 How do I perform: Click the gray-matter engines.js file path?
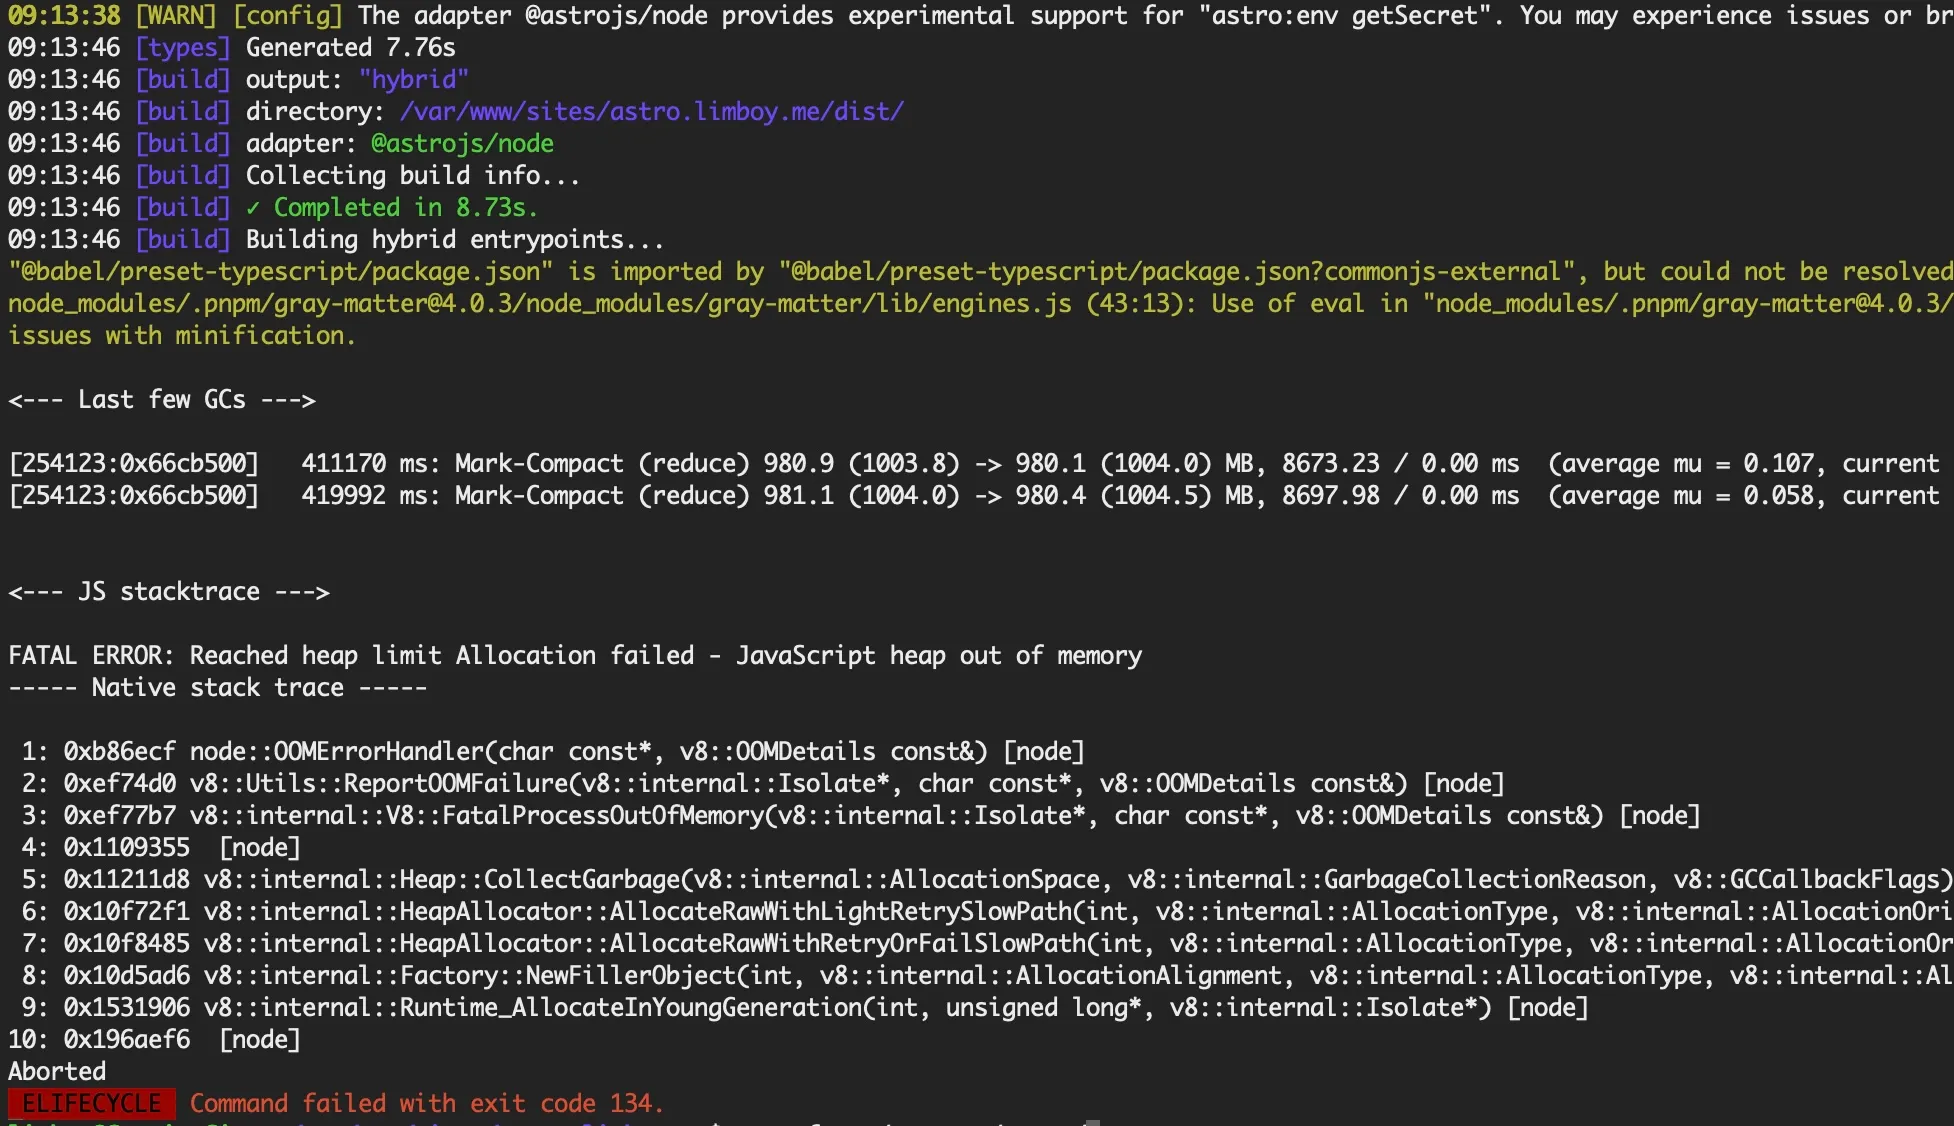[x=540, y=303]
